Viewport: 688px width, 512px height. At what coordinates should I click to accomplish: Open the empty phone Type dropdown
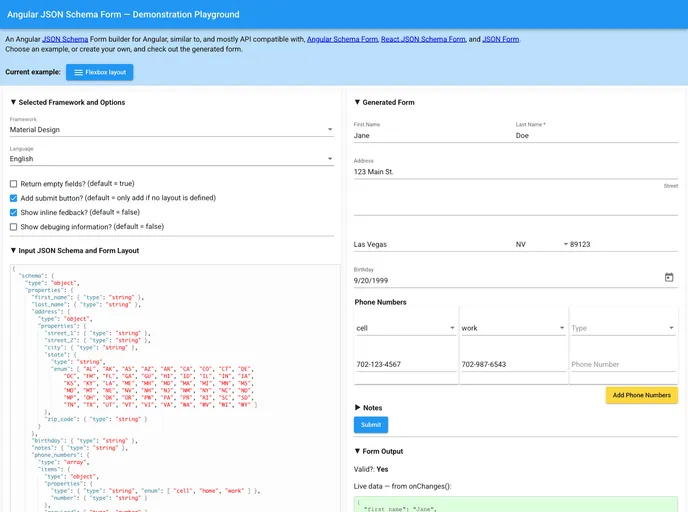click(623, 328)
